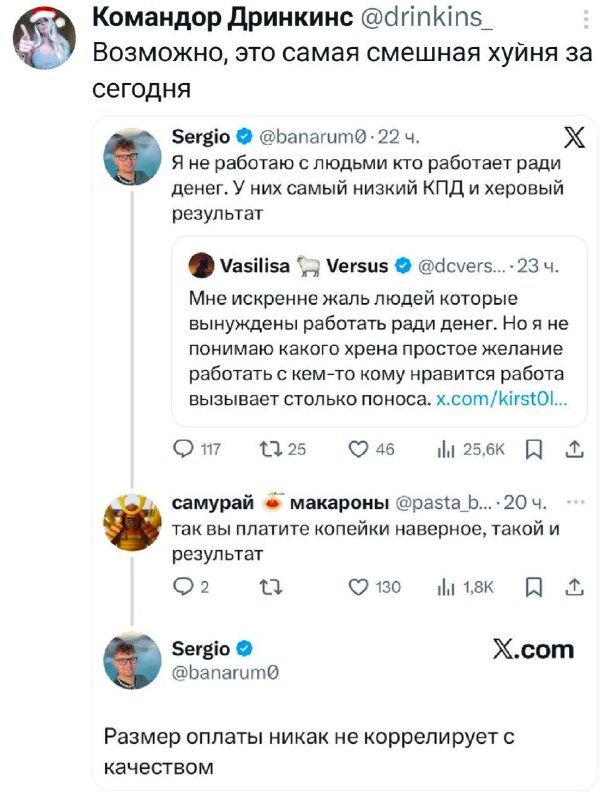Open самурай макароны profile avatar

point(132,522)
